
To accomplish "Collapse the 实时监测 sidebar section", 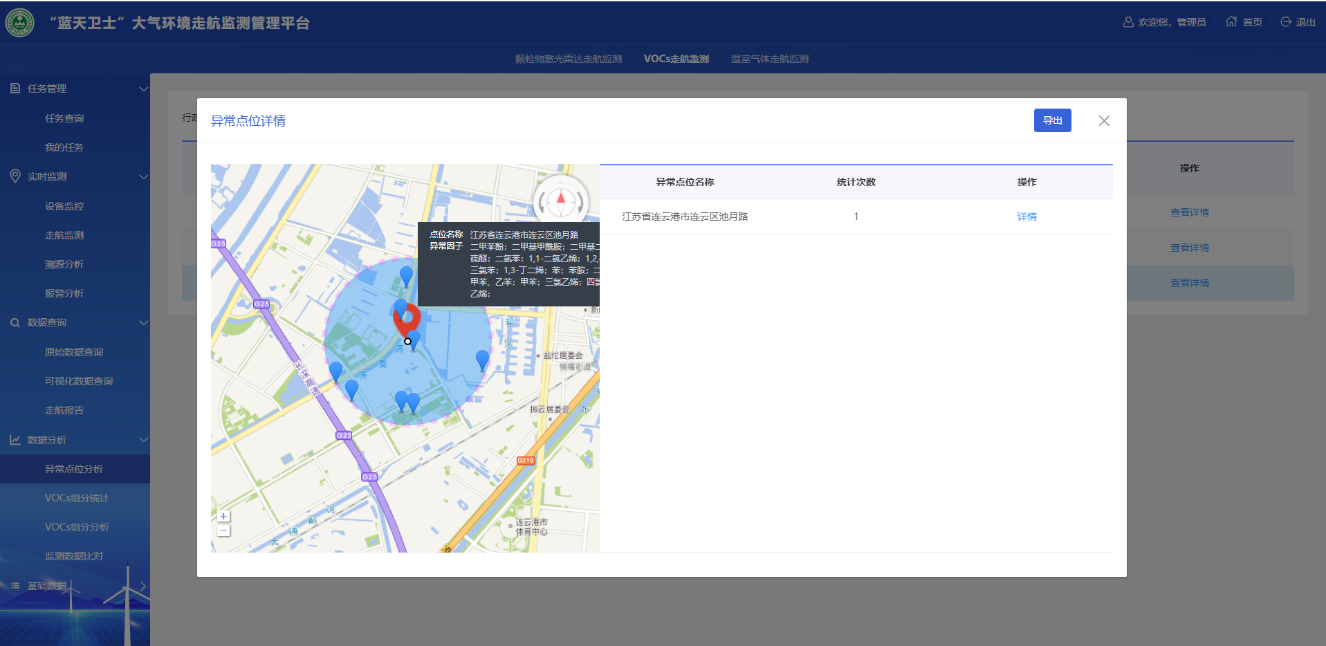I will [x=143, y=177].
